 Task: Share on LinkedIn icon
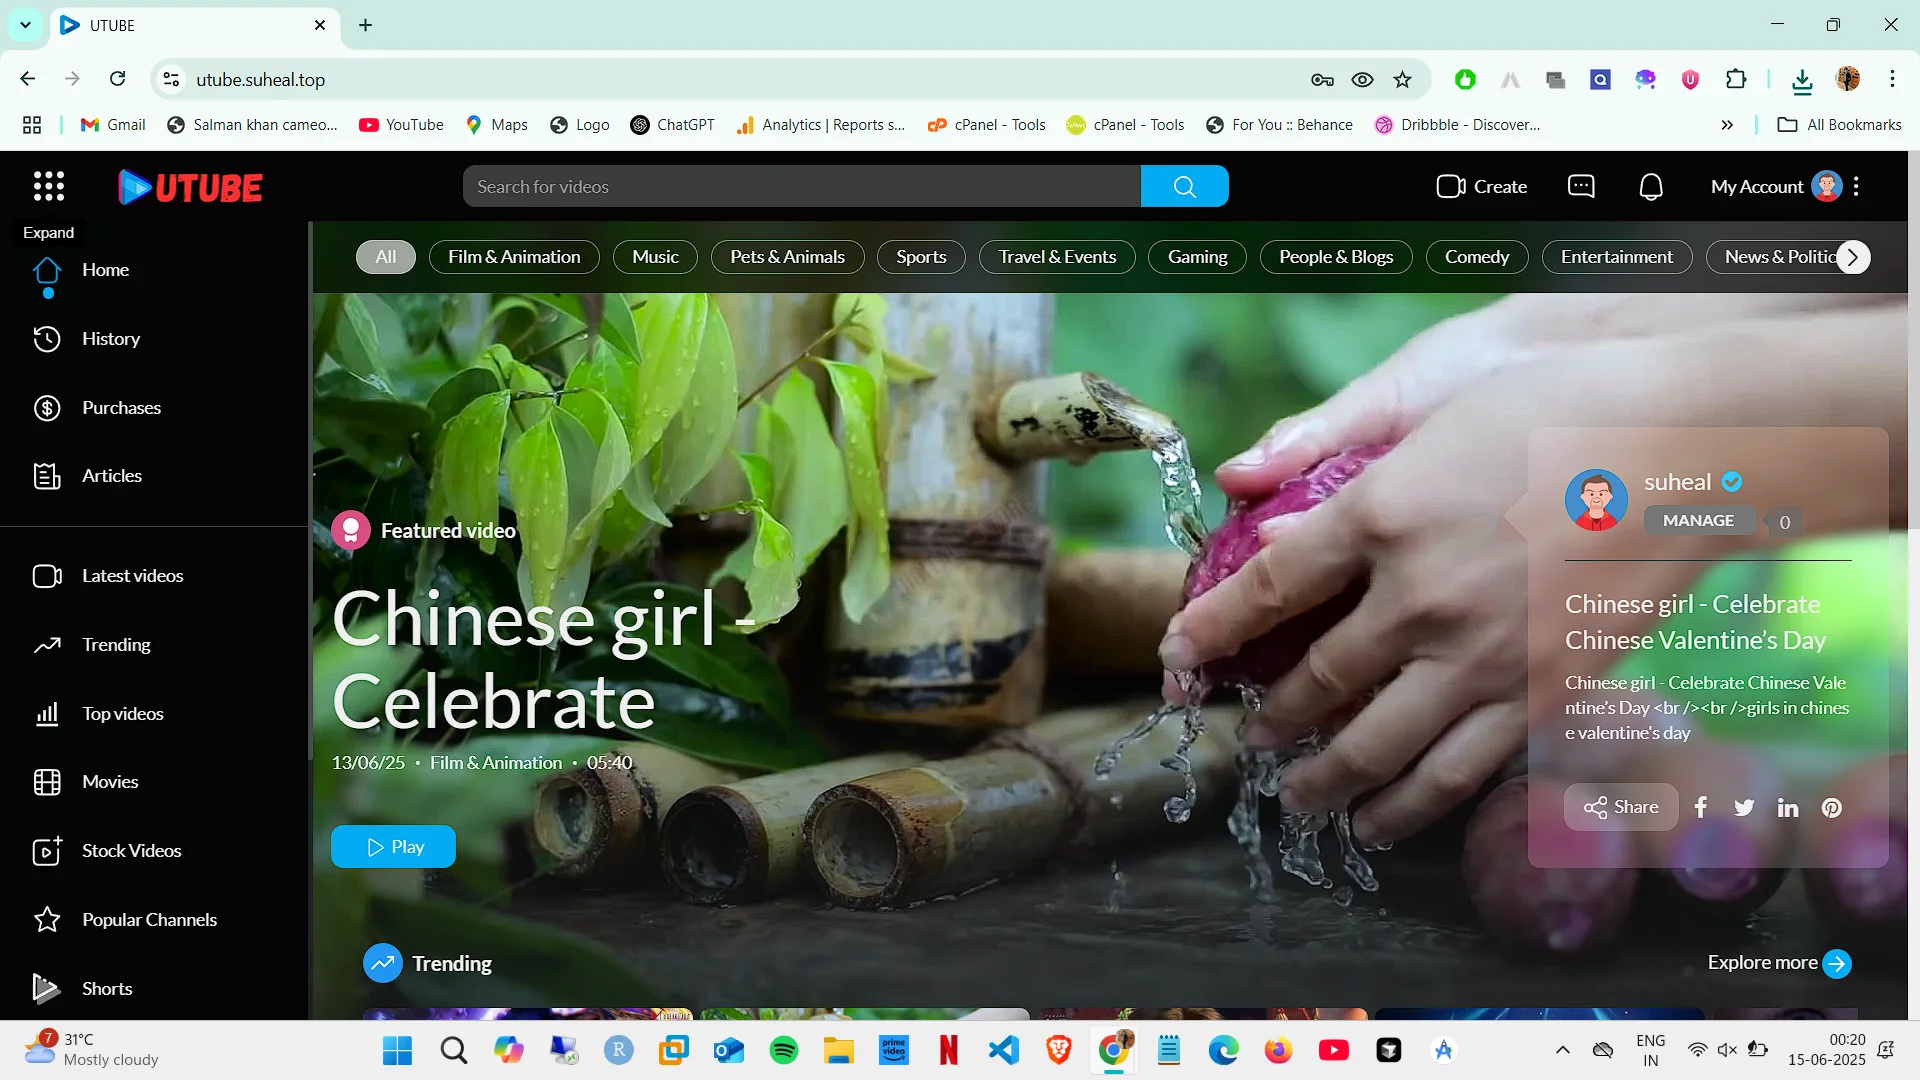point(1788,808)
